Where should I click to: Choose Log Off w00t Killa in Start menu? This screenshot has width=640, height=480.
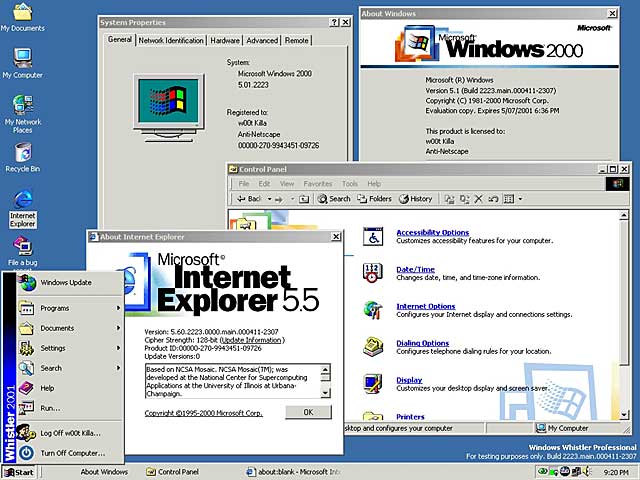coord(70,433)
